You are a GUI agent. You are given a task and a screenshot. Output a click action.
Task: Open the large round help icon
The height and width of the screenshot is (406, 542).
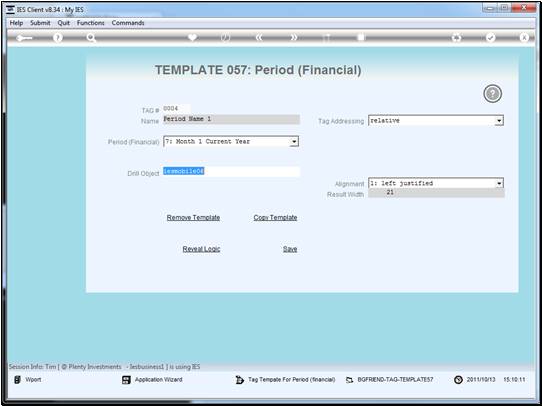pos(493,94)
